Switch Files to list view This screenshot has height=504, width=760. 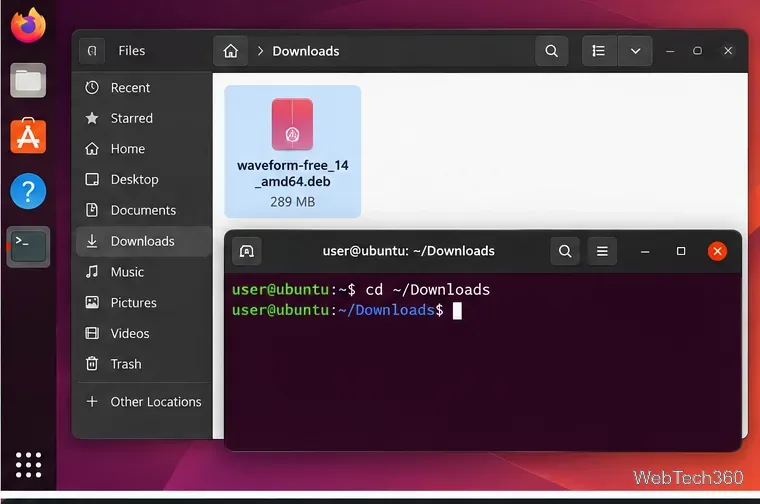599,51
